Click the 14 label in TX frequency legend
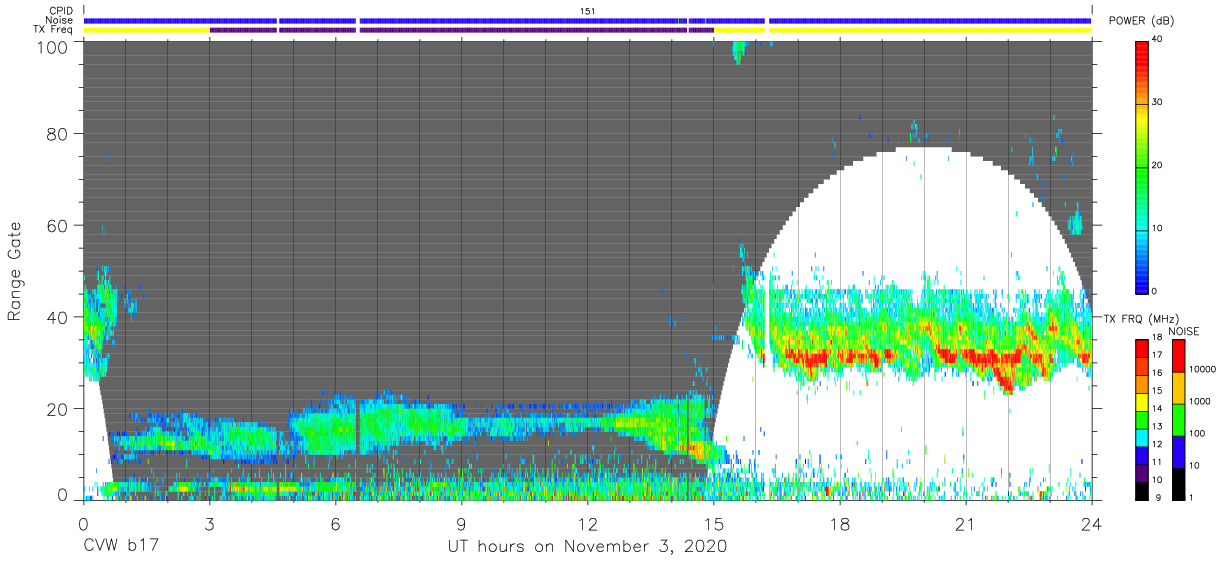 pos(1157,408)
